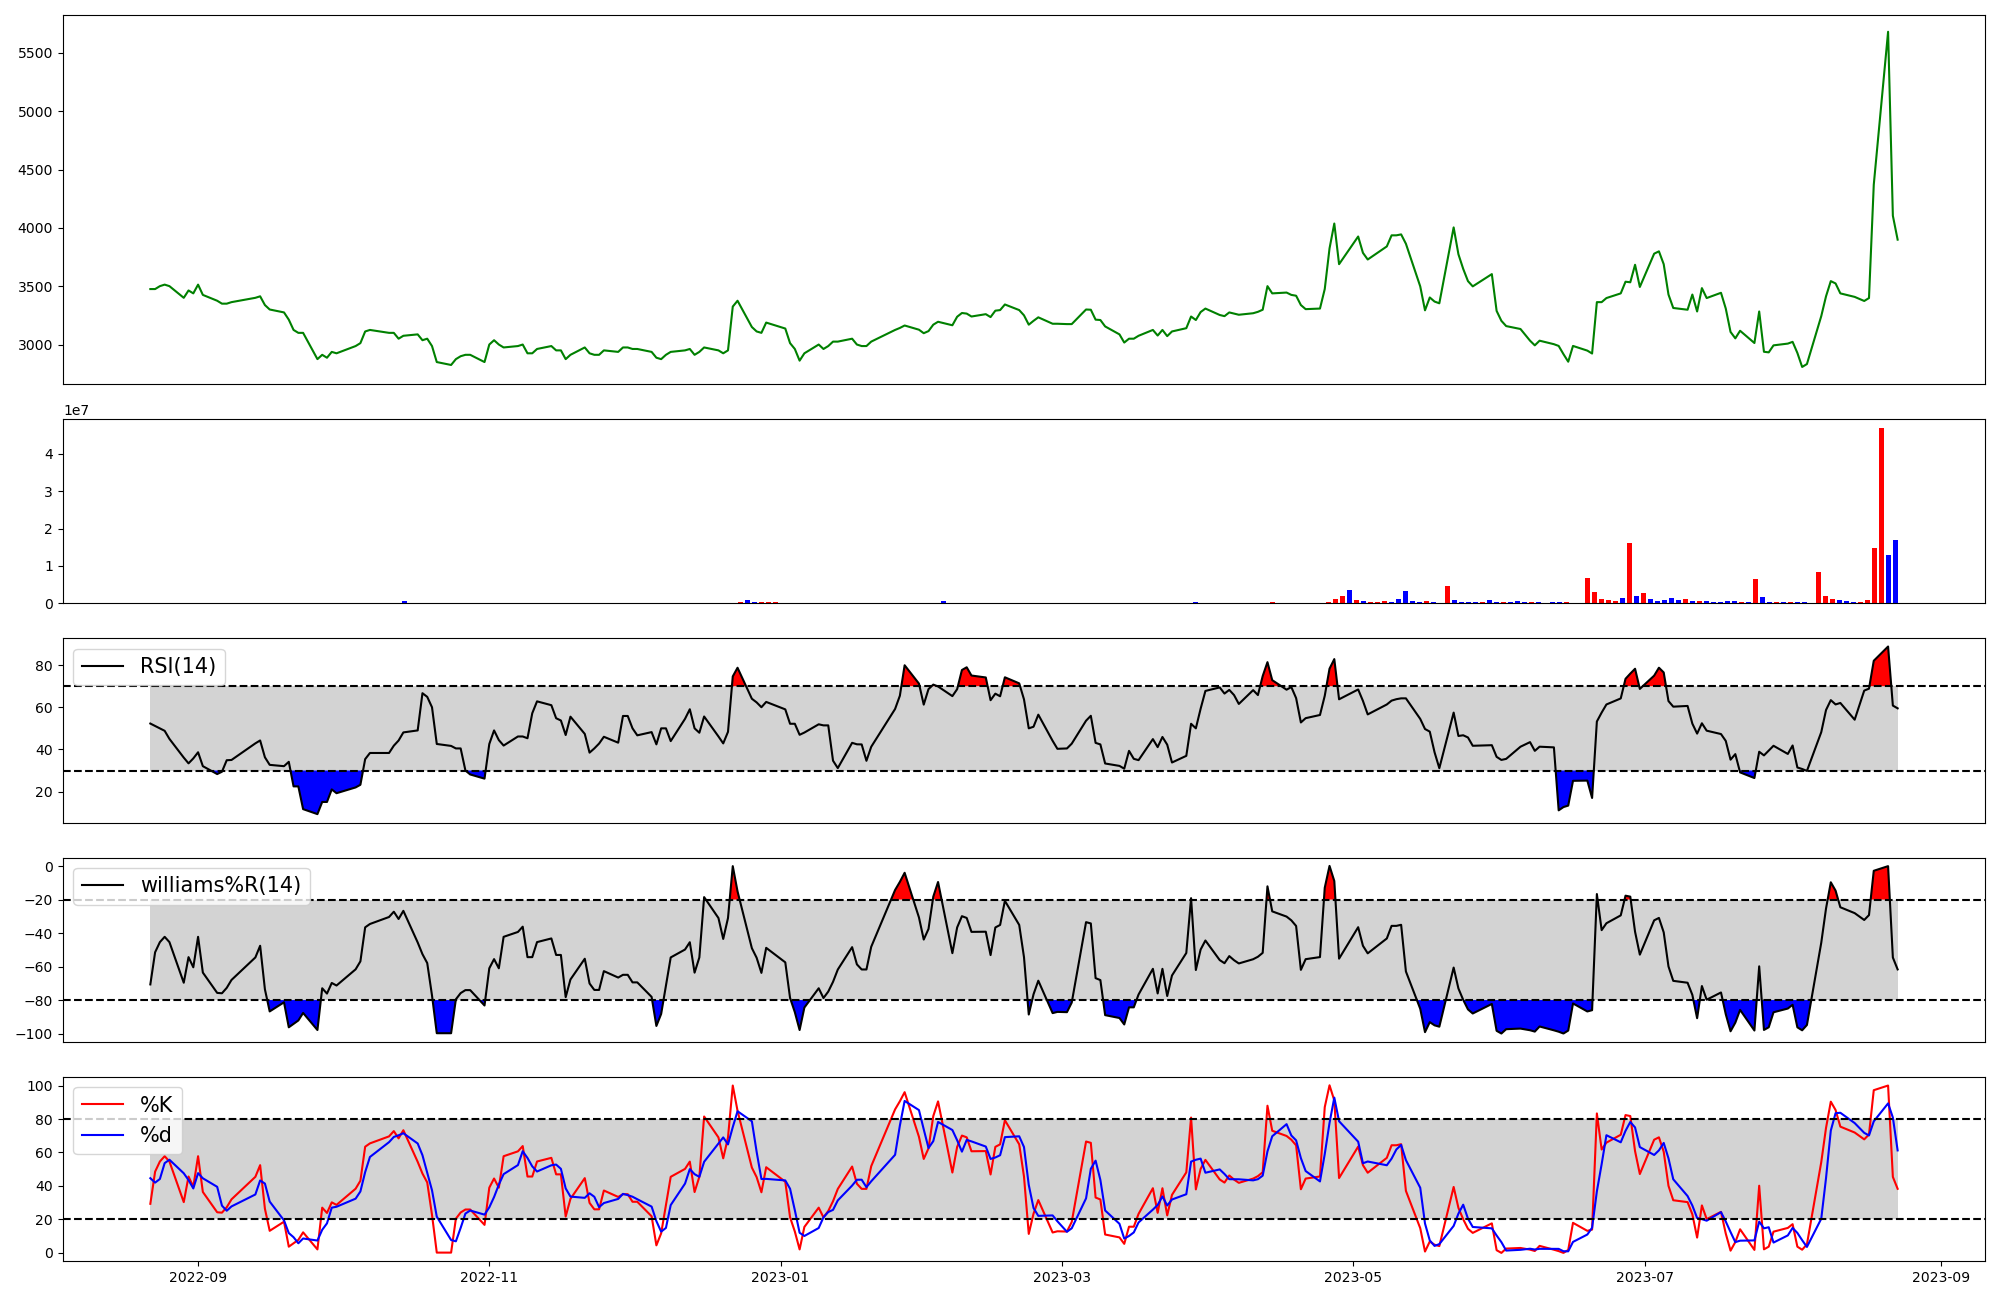Image resolution: width=2000 pixels, height=1300 pixels.
Task: Click the red %K legend entry
Action: [155, 1105]
